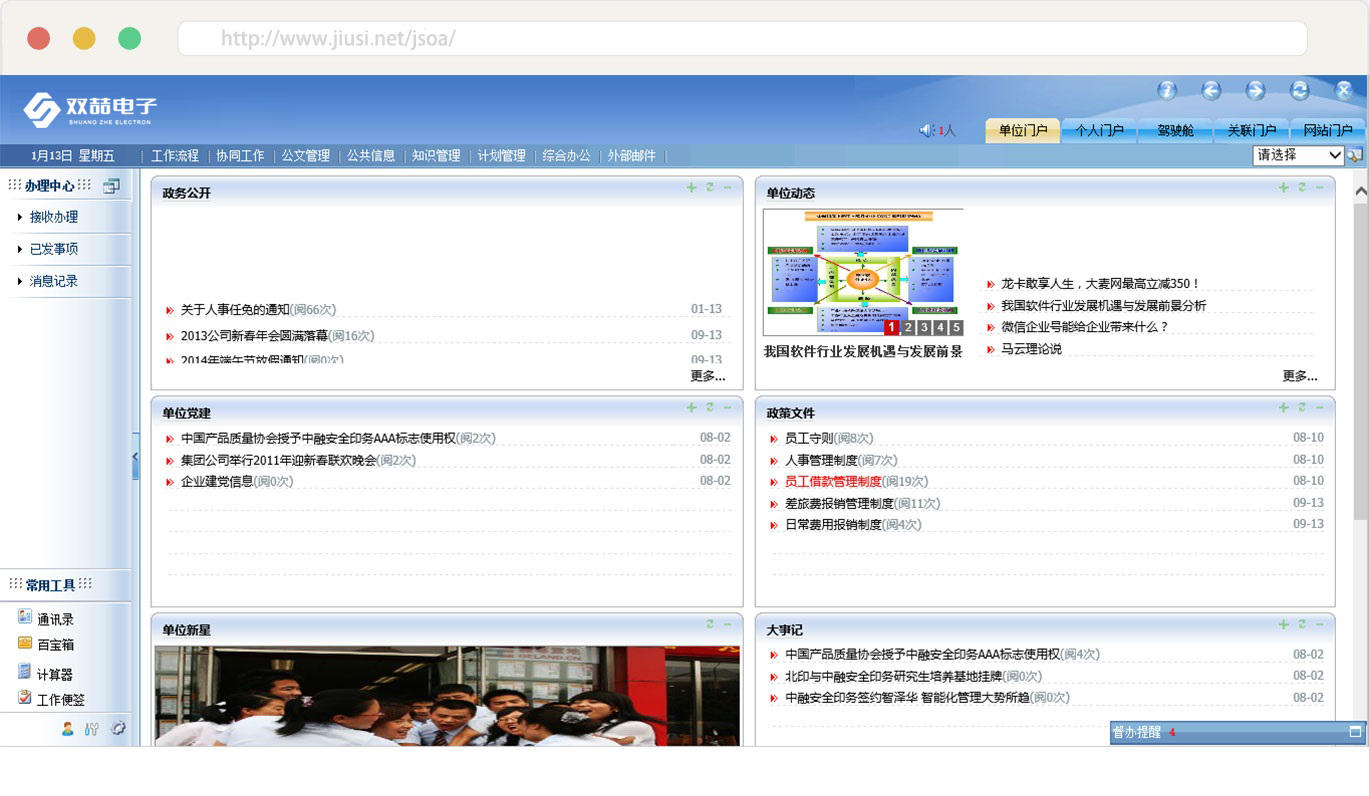The height and width of the screenshot is (796, 1370).
Task: Click the back arrow icon in the header
Action: [1211, 91]
